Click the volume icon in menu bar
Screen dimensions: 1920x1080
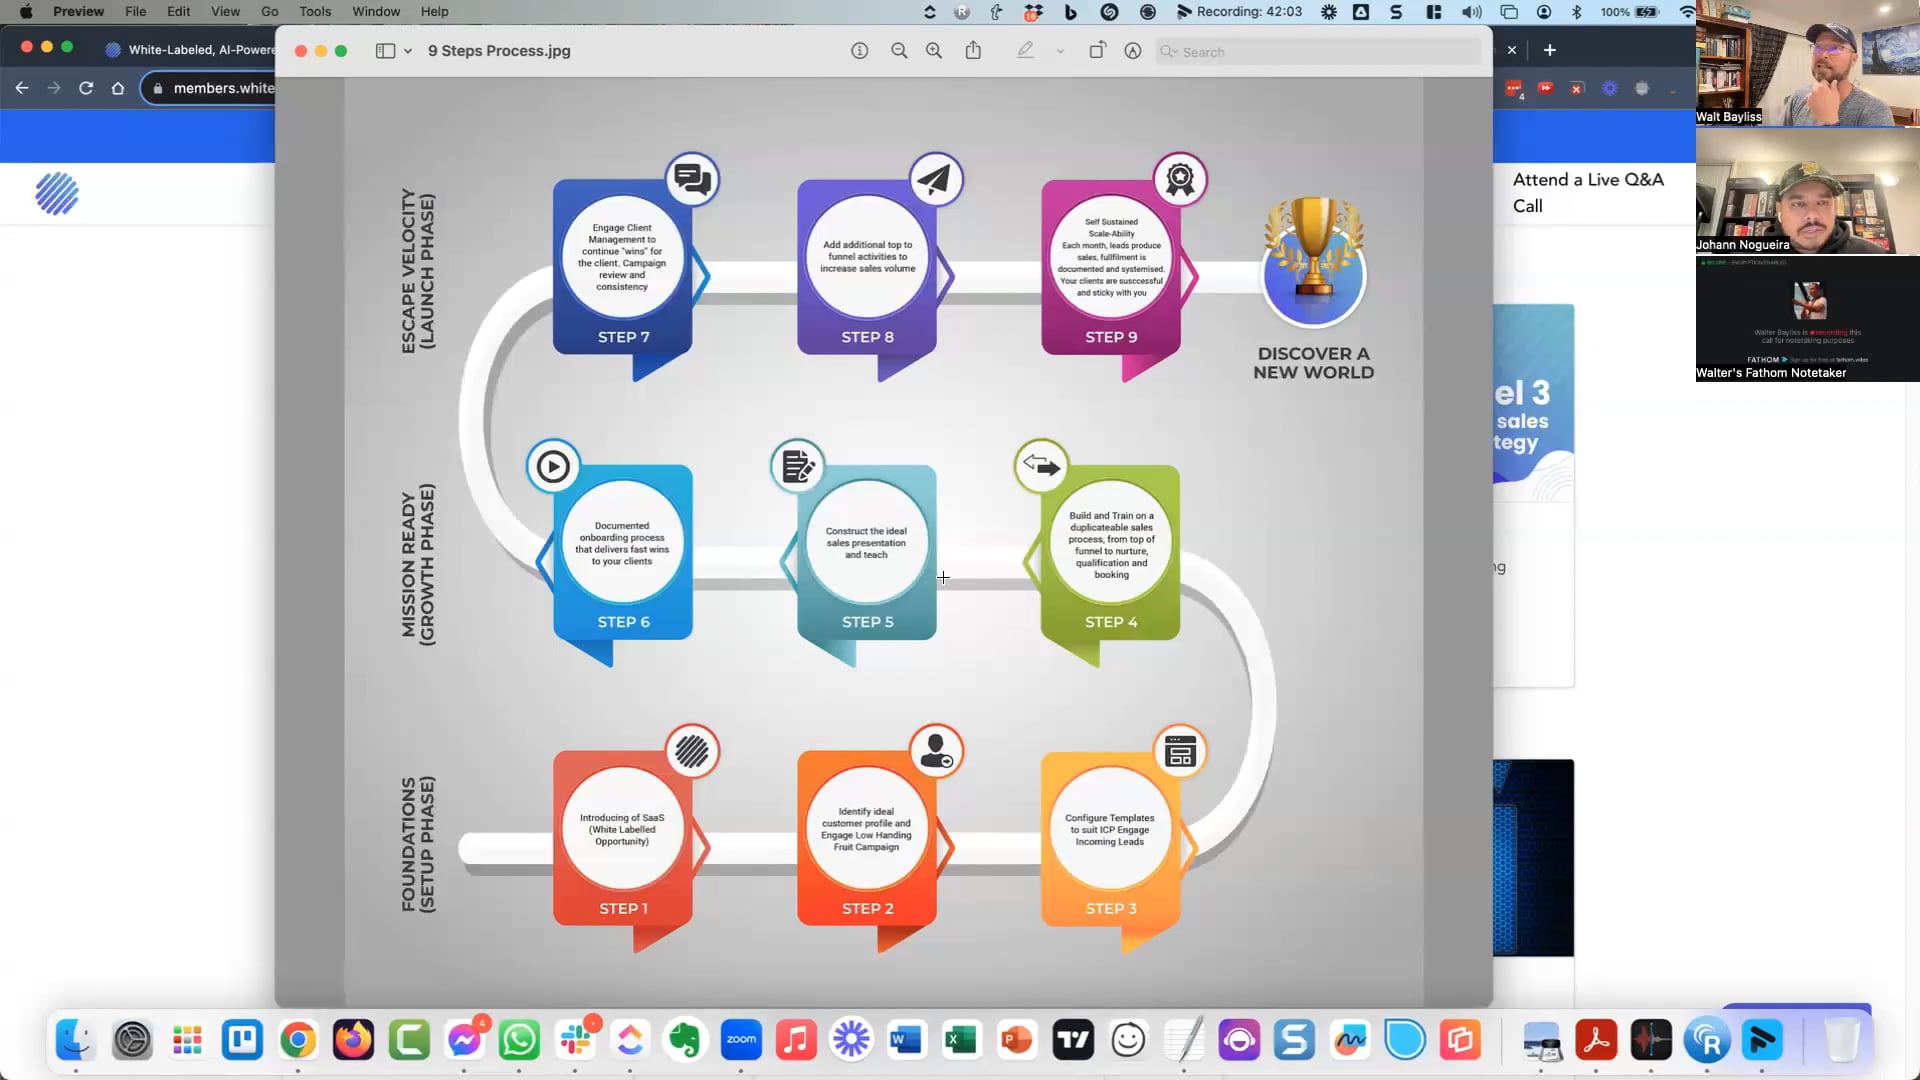1471,11
